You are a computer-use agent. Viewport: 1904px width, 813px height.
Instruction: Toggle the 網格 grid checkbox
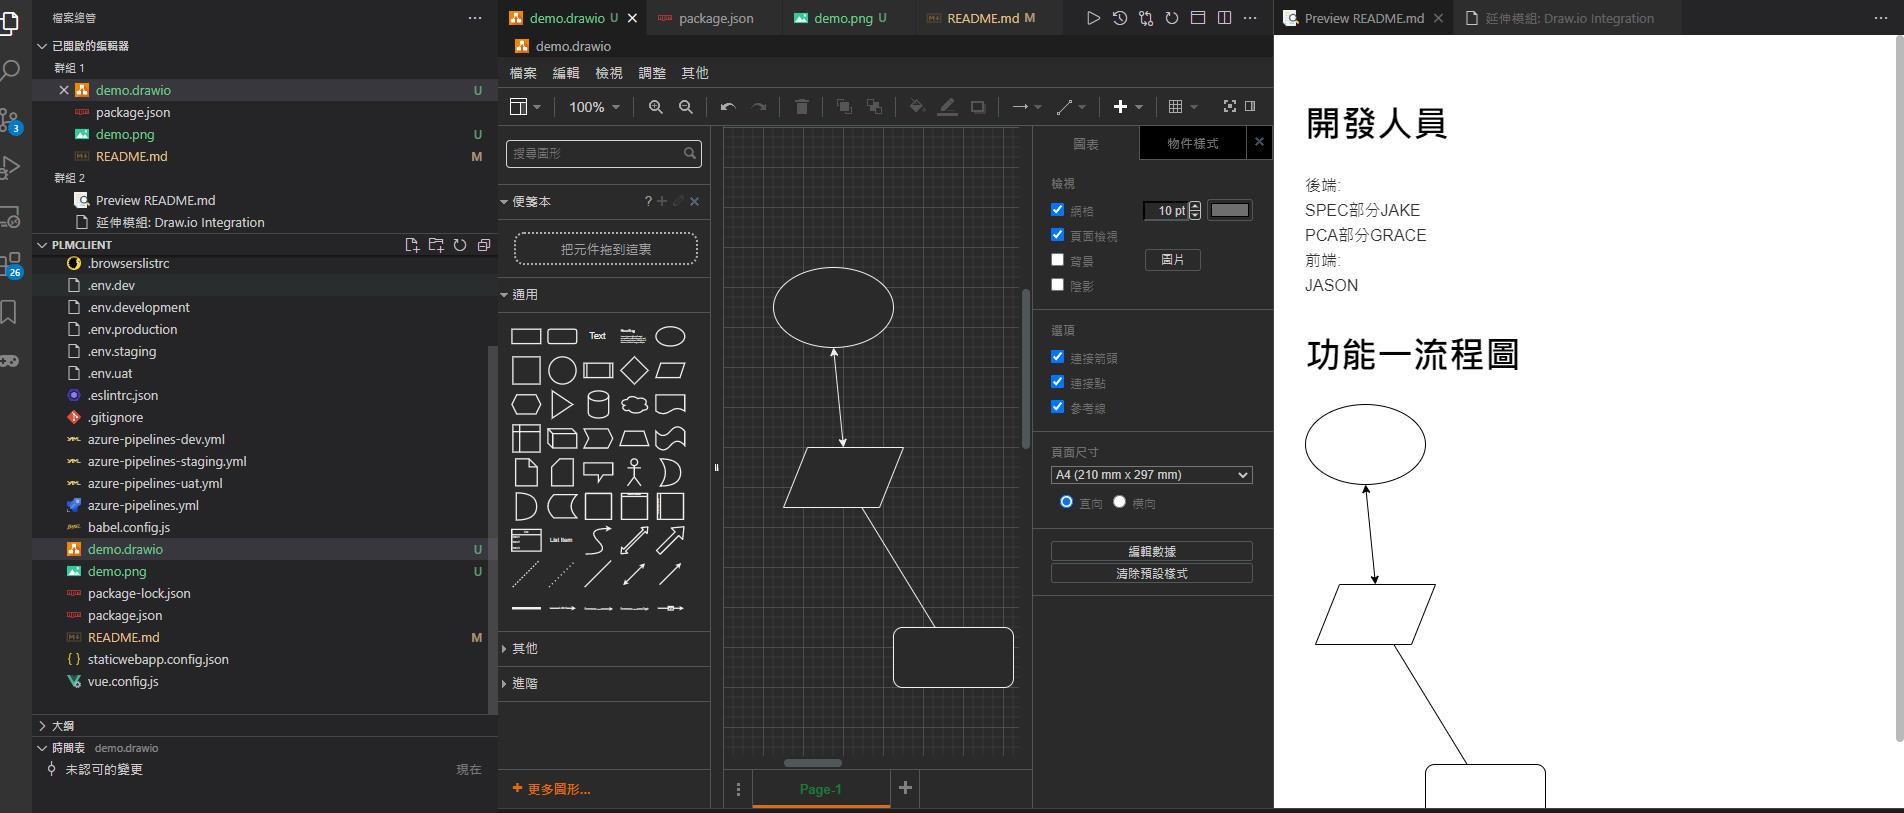1057,210
